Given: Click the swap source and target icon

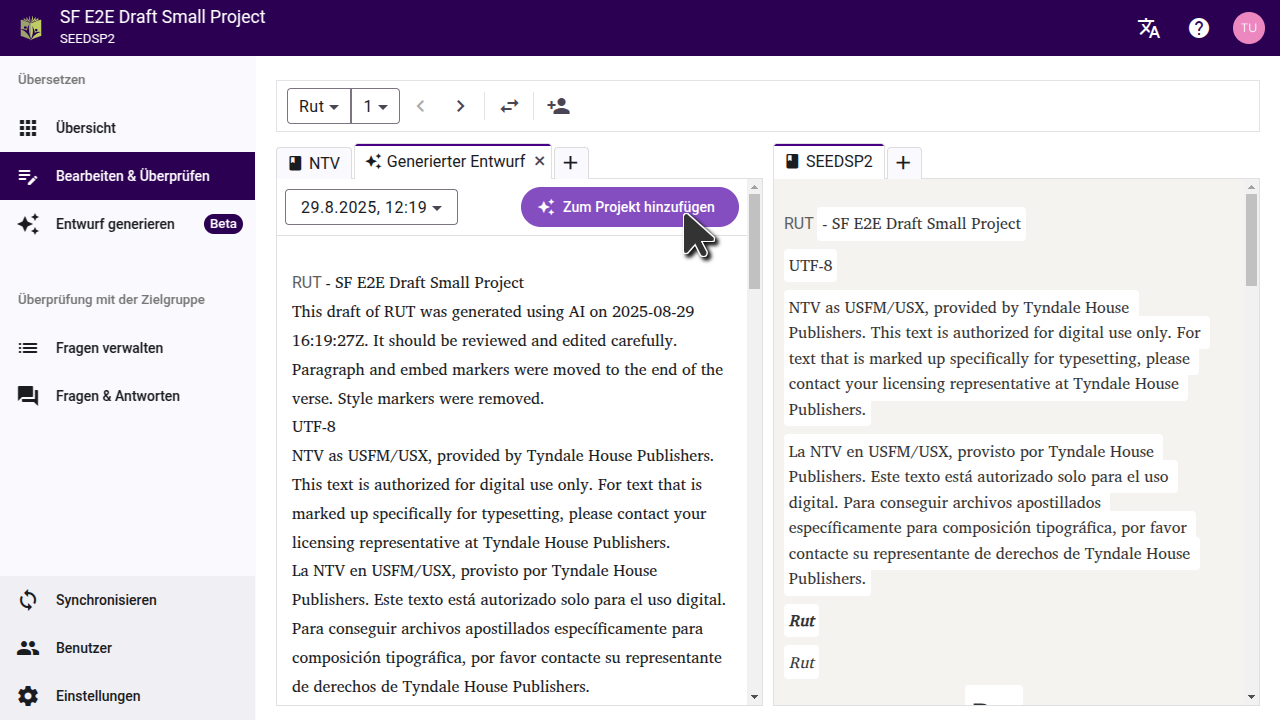Looking at the screenshot, I should [x=510, y=106].
